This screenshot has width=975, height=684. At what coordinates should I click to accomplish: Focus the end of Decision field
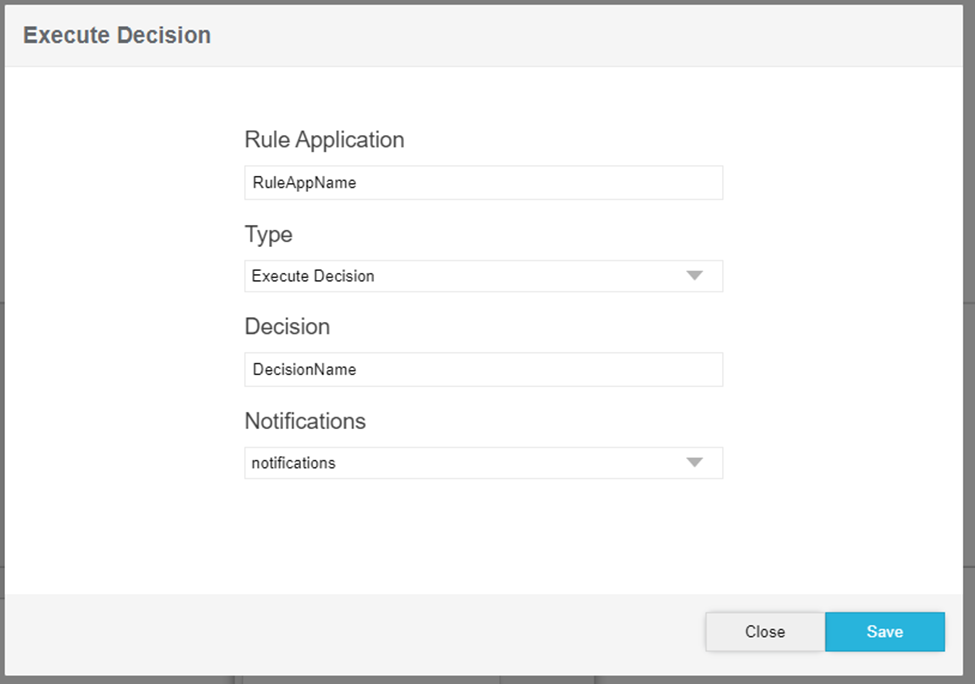pyautogui.click(x=700, y=369)
